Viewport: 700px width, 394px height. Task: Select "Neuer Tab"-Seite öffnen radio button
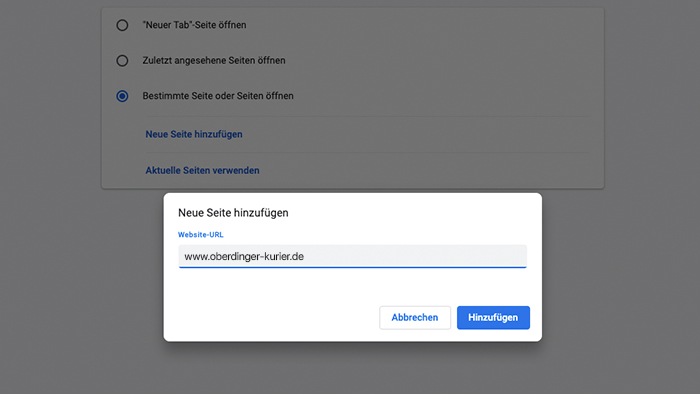[x=122, y=25]
